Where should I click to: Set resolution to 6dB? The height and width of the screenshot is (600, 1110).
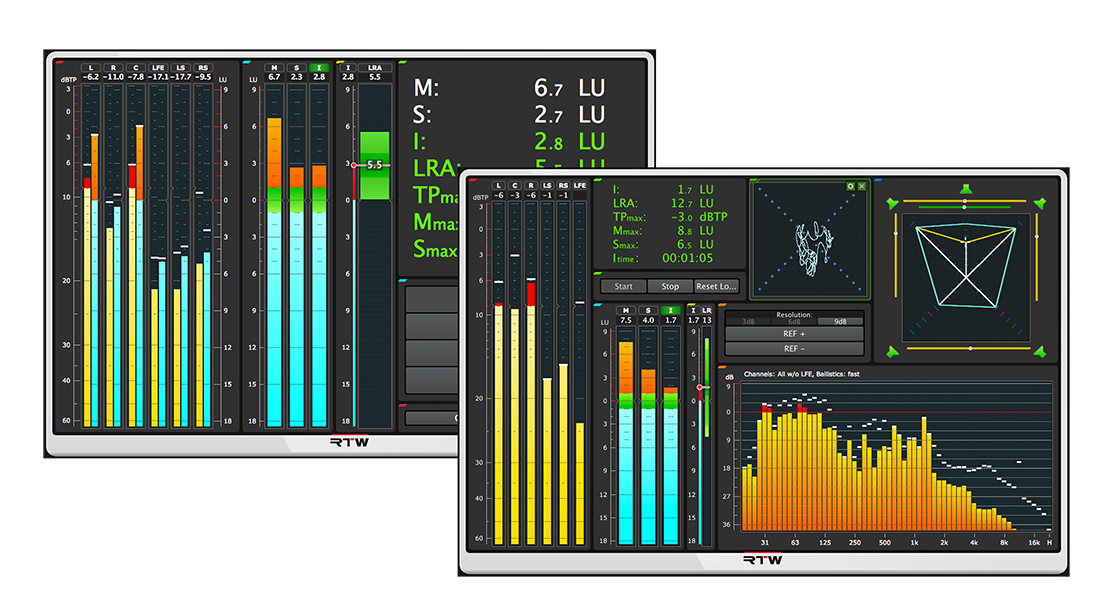pyautogui.click(x=794, y=321)
